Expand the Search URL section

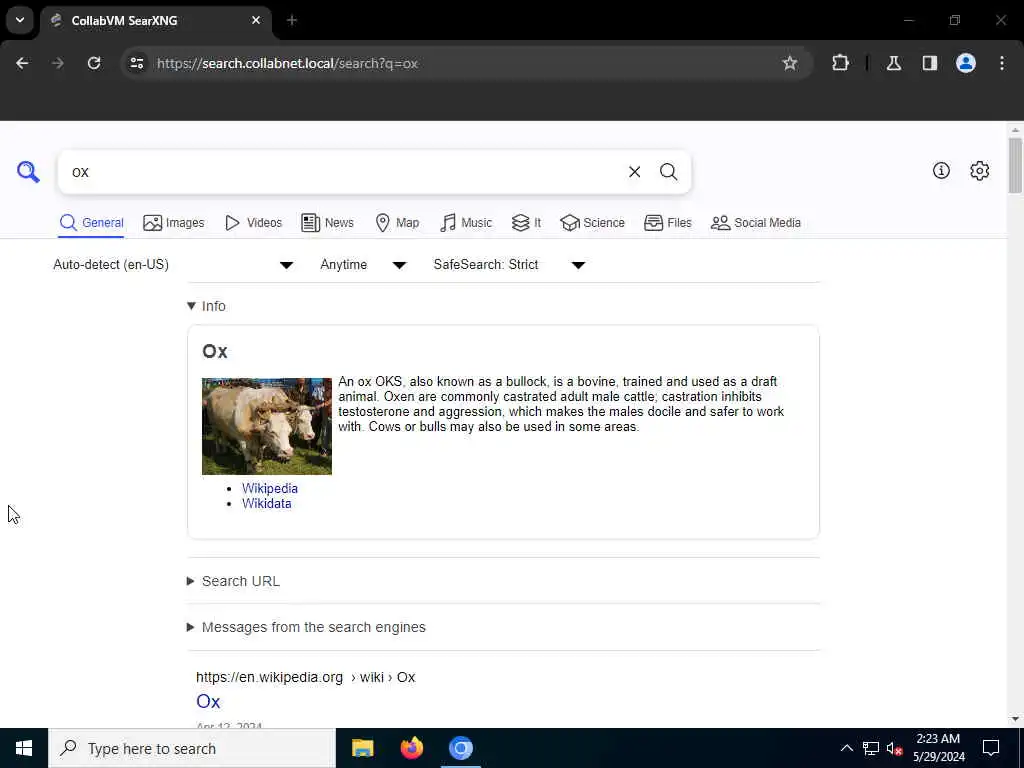pyautogui.click(x=233, y=581)
